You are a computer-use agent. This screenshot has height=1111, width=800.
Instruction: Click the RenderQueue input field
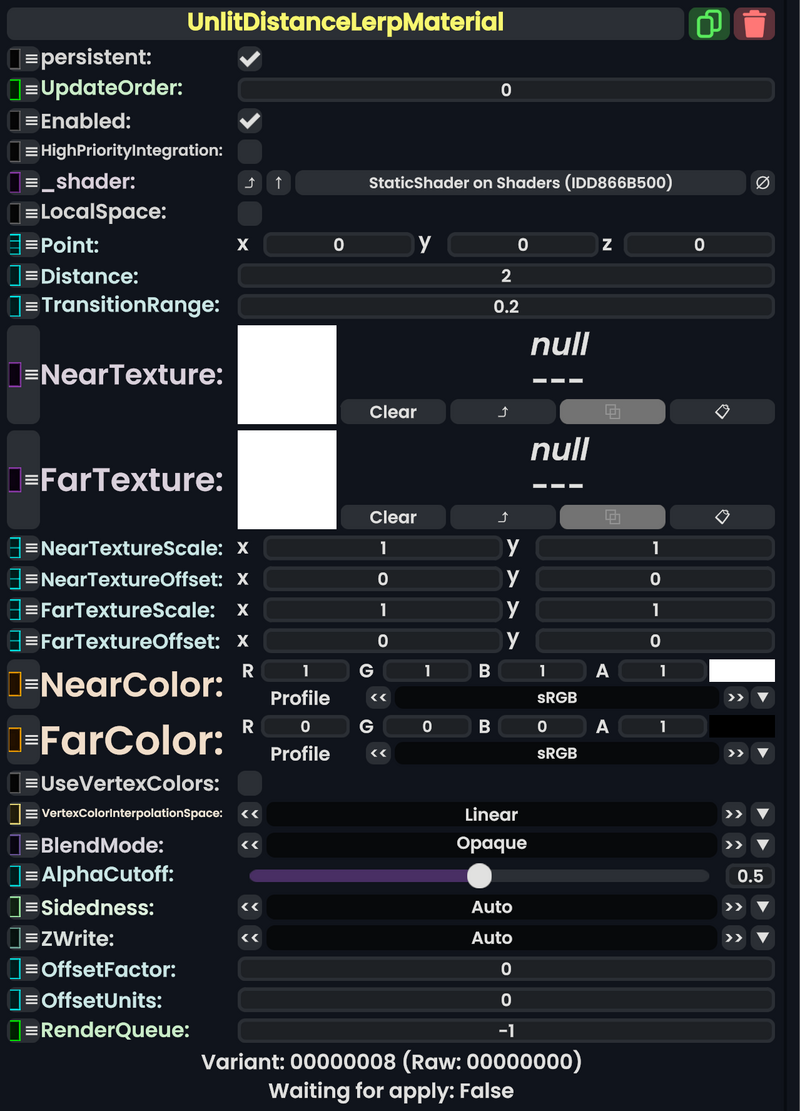[505, 1030]
